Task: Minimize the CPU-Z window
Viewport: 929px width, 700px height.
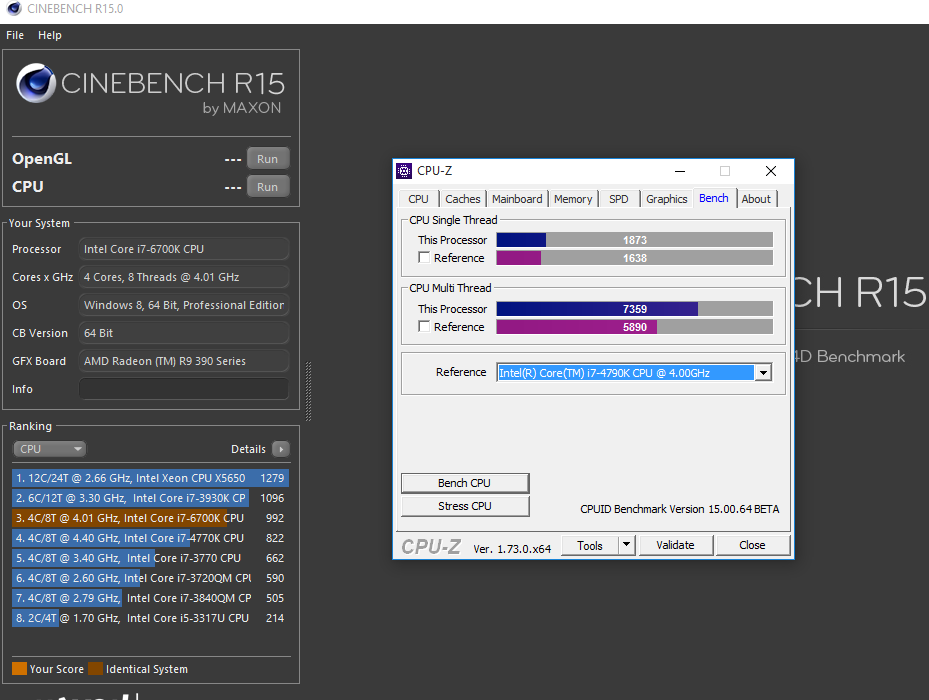Action: 680,171
